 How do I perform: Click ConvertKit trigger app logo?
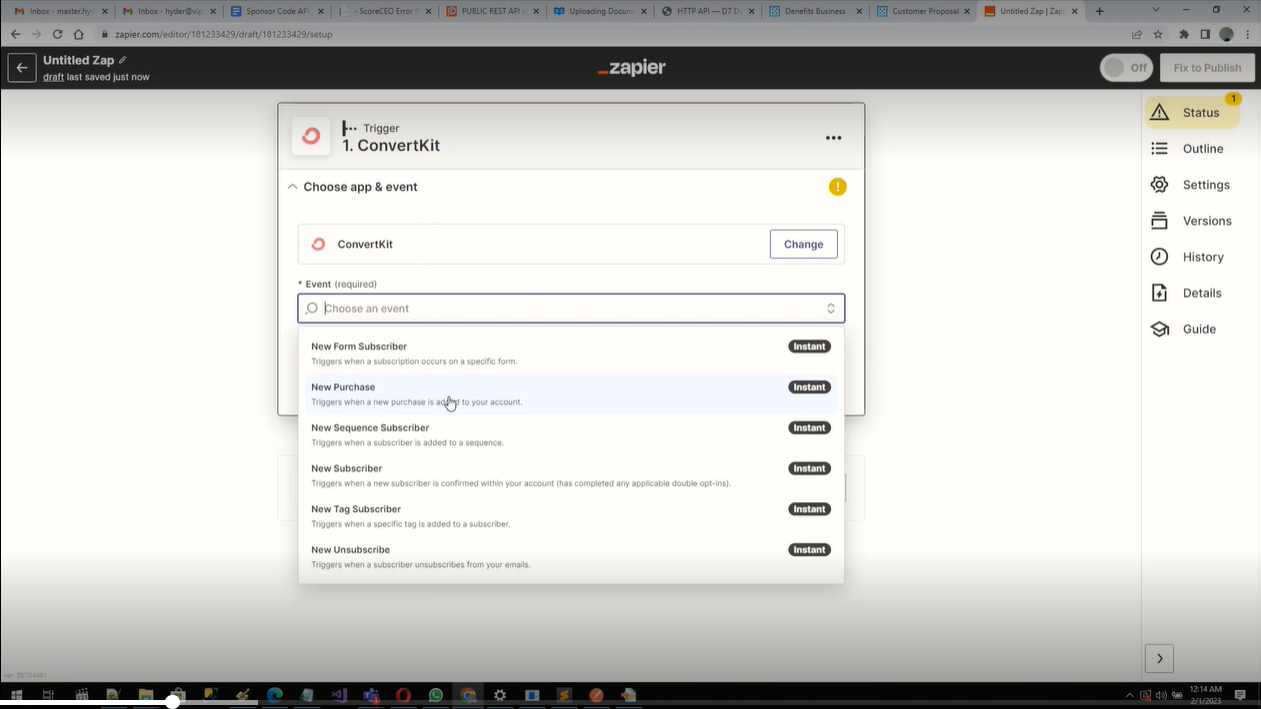click(x=311, y=137)
